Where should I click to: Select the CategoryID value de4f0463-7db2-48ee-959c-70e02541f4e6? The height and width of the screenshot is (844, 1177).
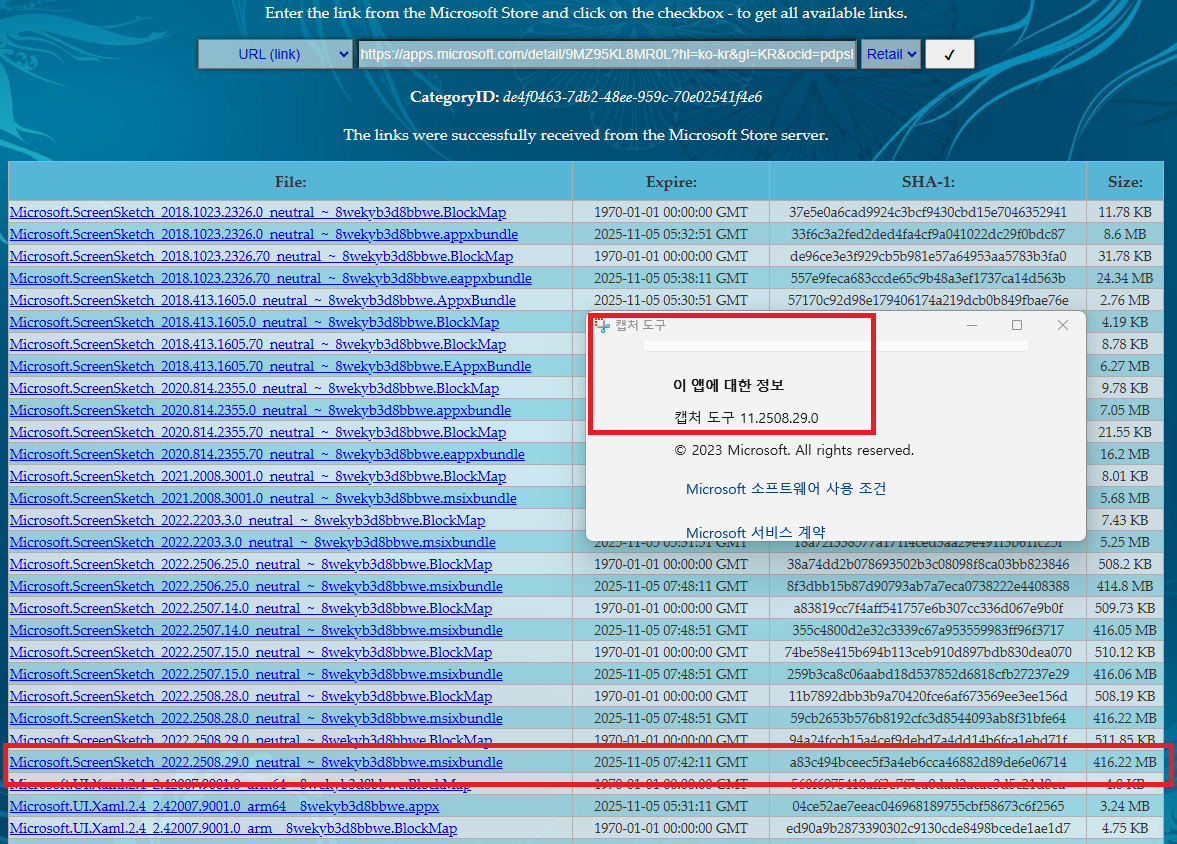point(632,97)
